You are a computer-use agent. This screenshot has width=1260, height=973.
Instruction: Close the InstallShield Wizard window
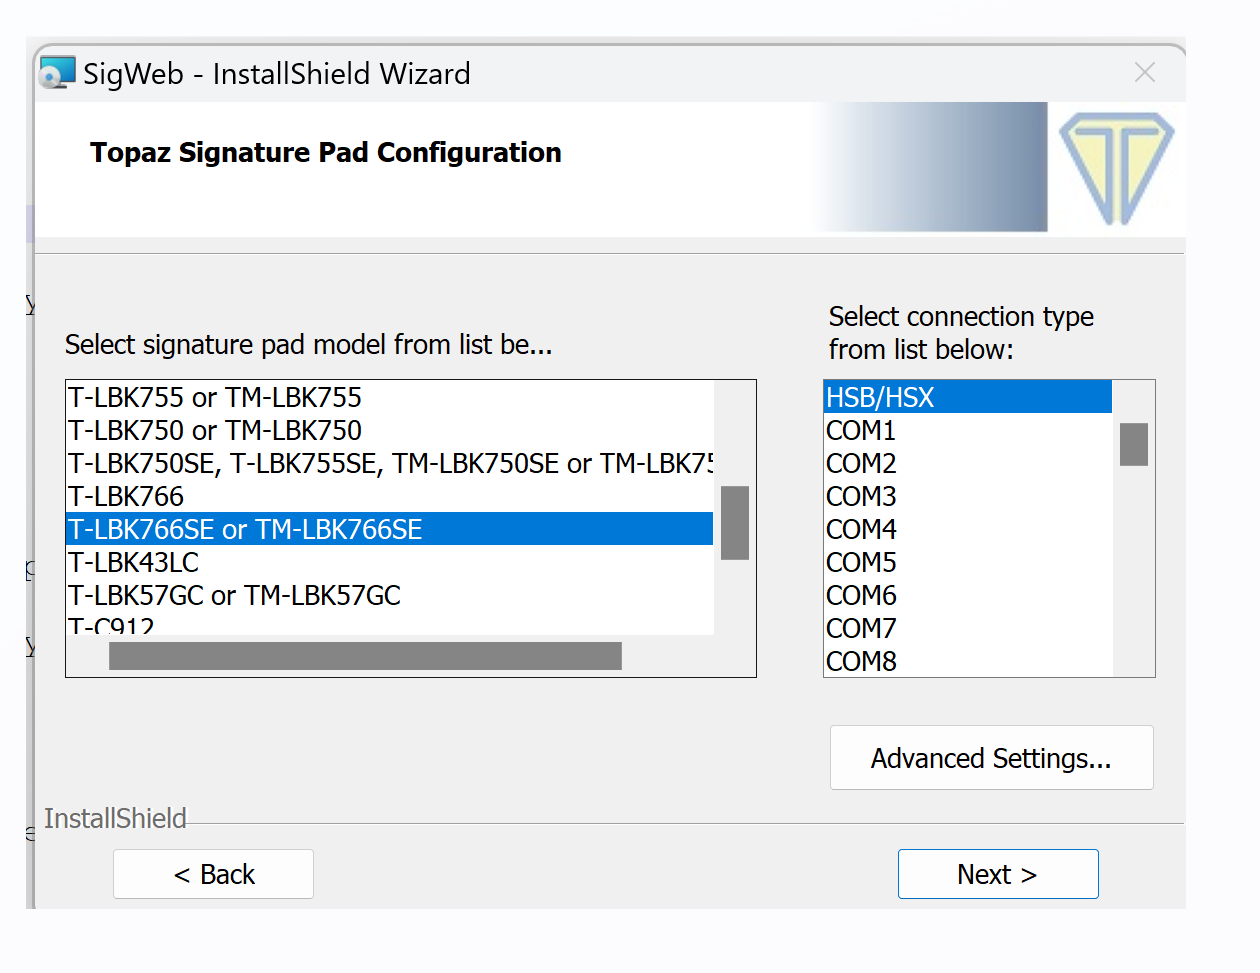point(1145,72)
